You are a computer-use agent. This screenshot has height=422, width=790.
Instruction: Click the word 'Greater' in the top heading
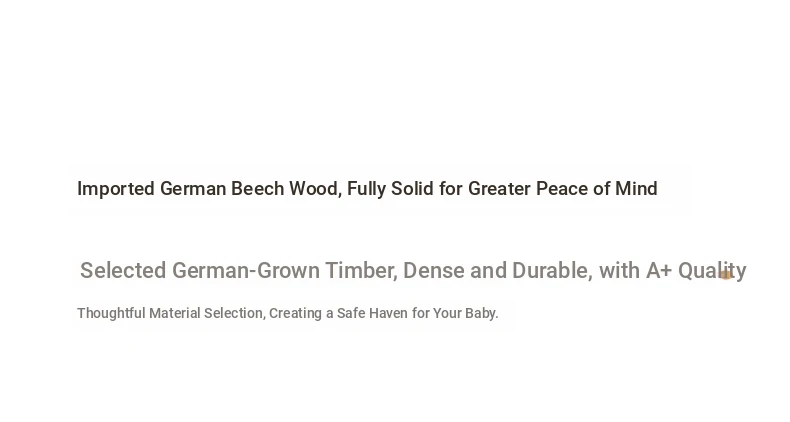[499, 189]
